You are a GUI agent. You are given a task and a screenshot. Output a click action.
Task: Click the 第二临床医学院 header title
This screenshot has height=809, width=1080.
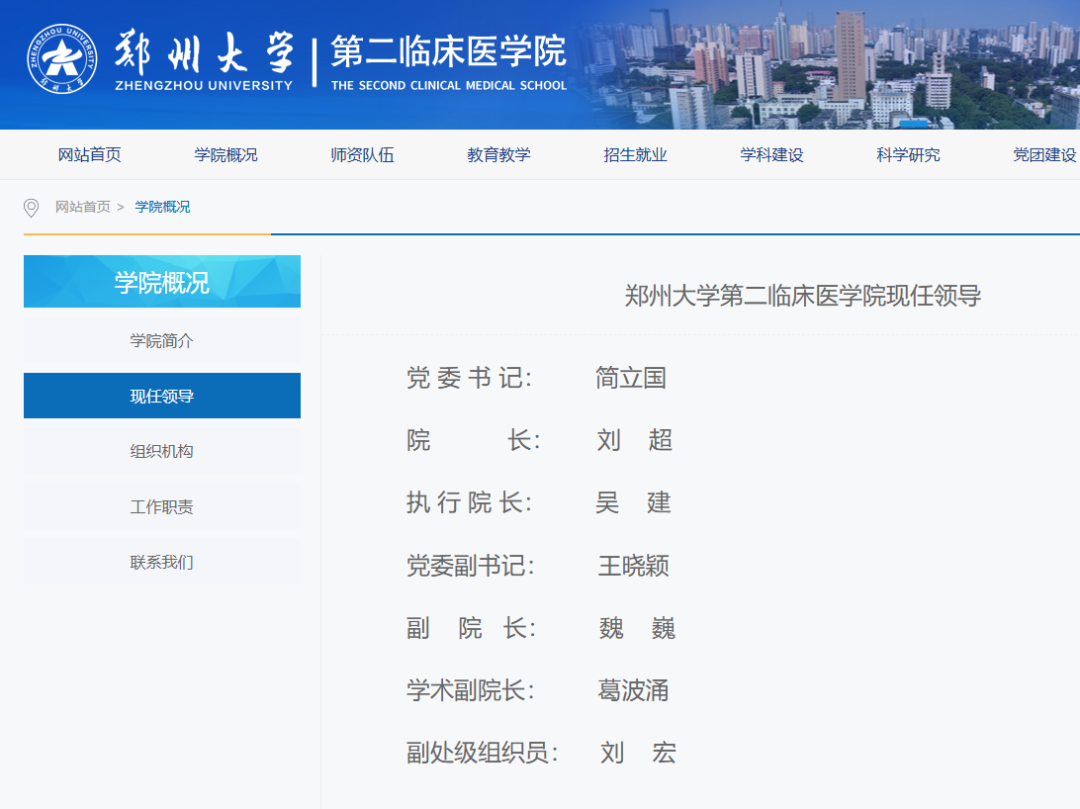point(448,52)
